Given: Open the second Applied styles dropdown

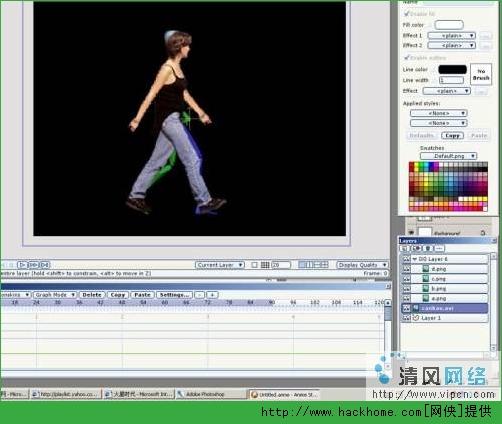Looking at the screenshot, I should tap(439, 123).
